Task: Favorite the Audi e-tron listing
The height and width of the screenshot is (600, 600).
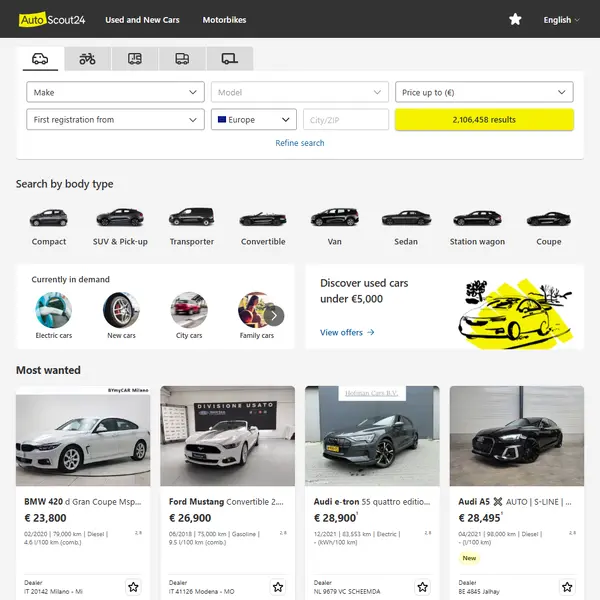Action: point(422,587)
